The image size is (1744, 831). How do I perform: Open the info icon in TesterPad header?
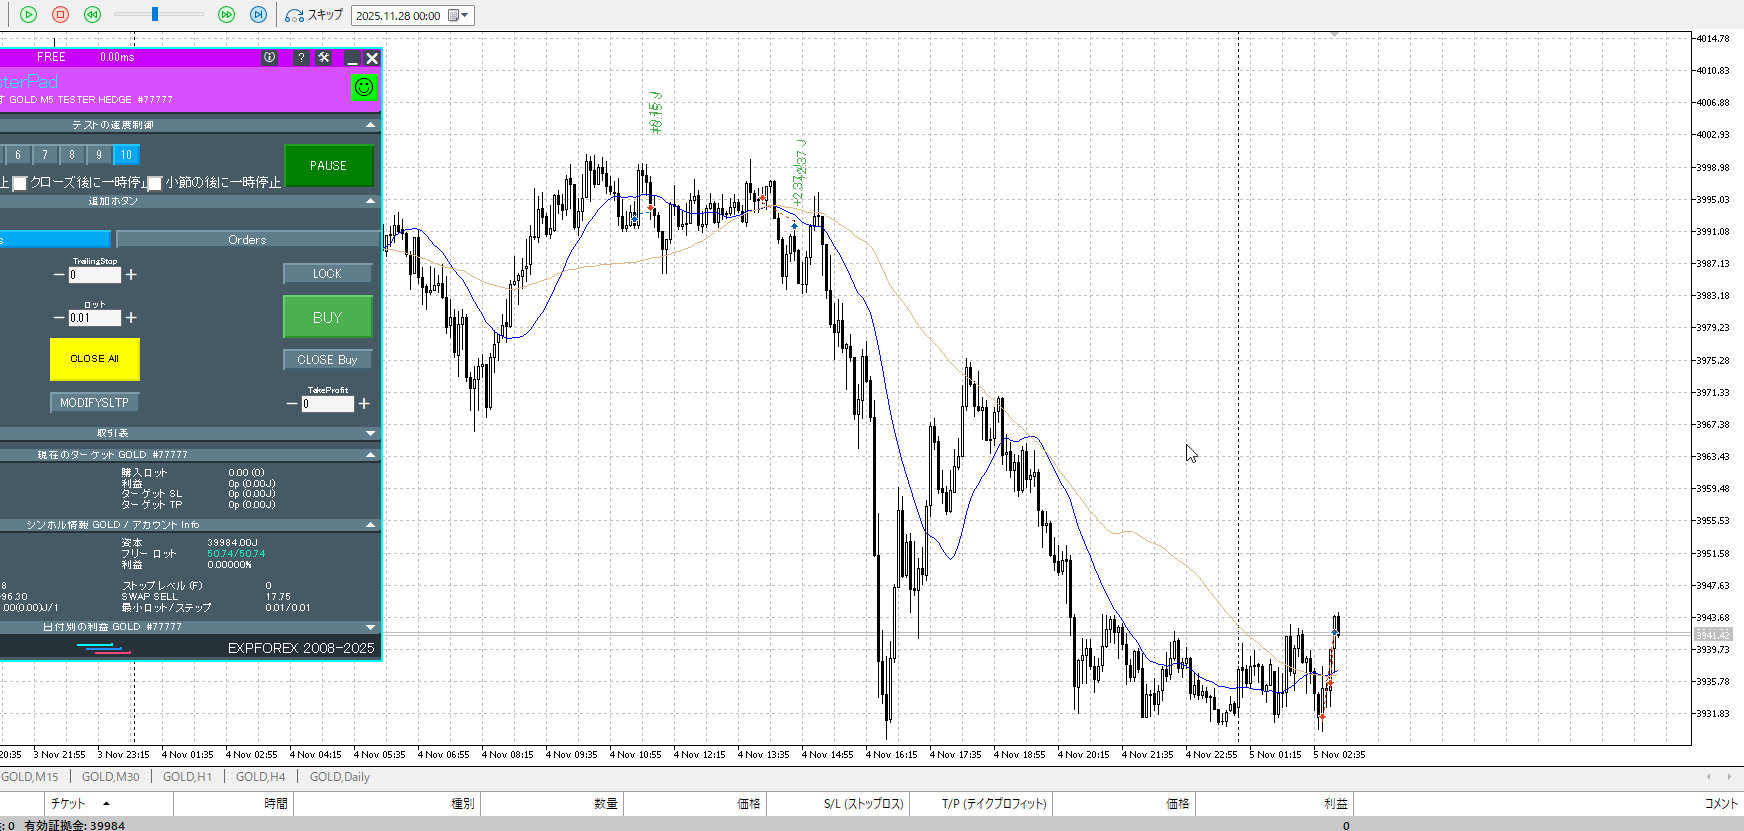(269, 58)
